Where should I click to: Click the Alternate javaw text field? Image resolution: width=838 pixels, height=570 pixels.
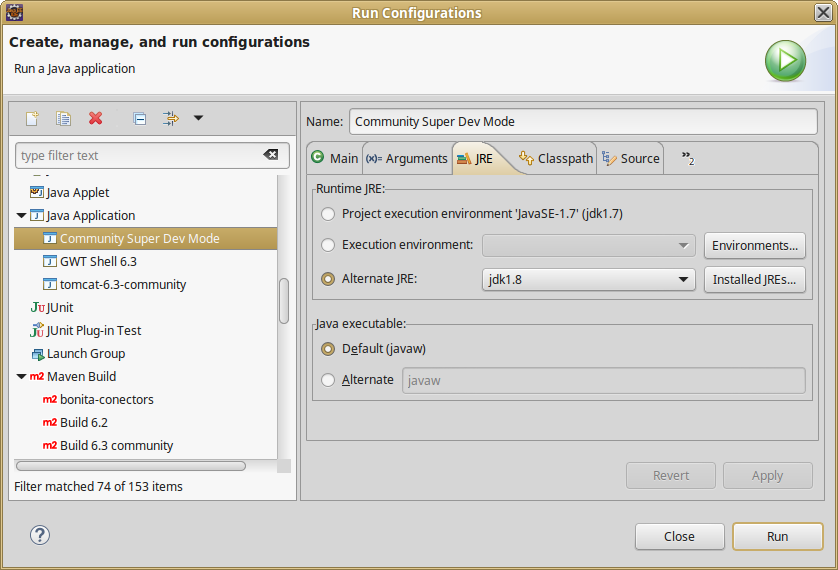point(603,380)
